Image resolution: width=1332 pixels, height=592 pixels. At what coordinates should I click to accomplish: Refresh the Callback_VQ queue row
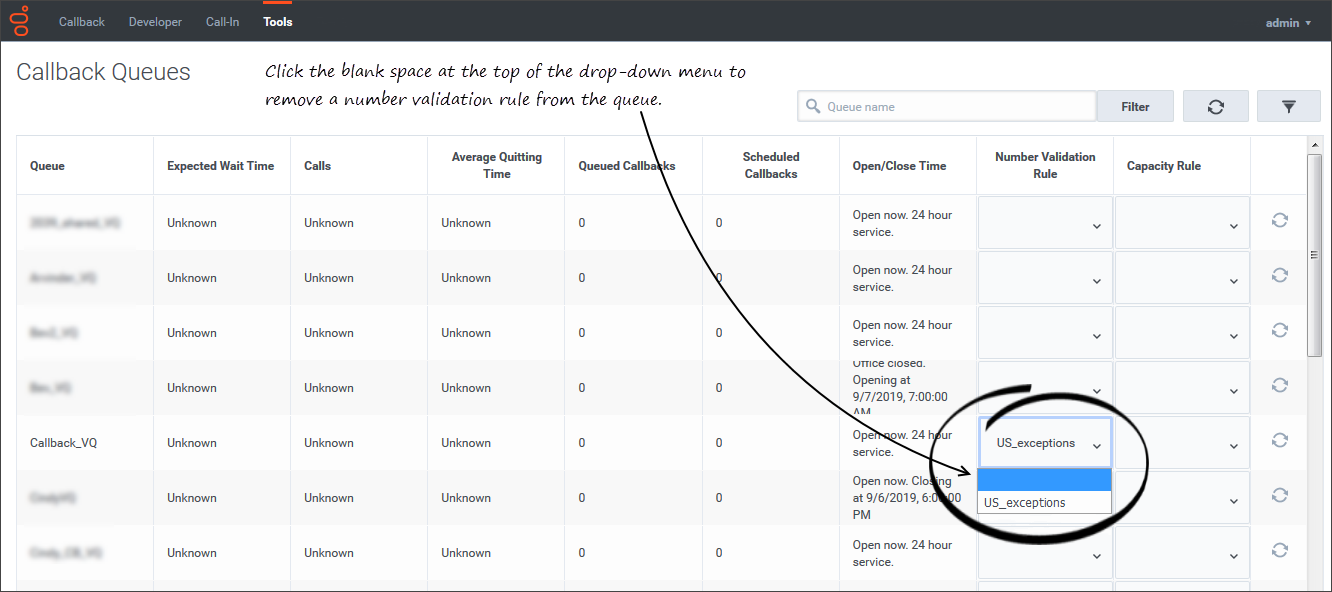point(1279,440)
